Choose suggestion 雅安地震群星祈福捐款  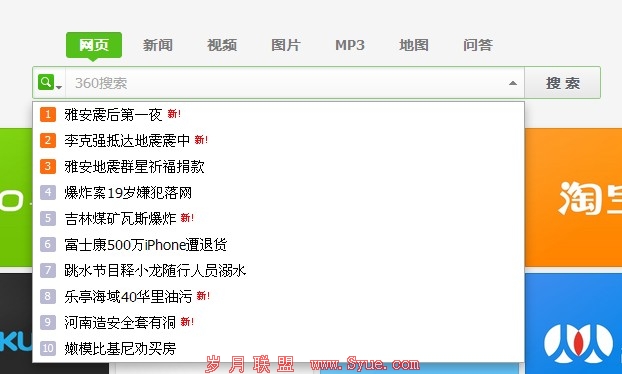click(x=134, y=167)
